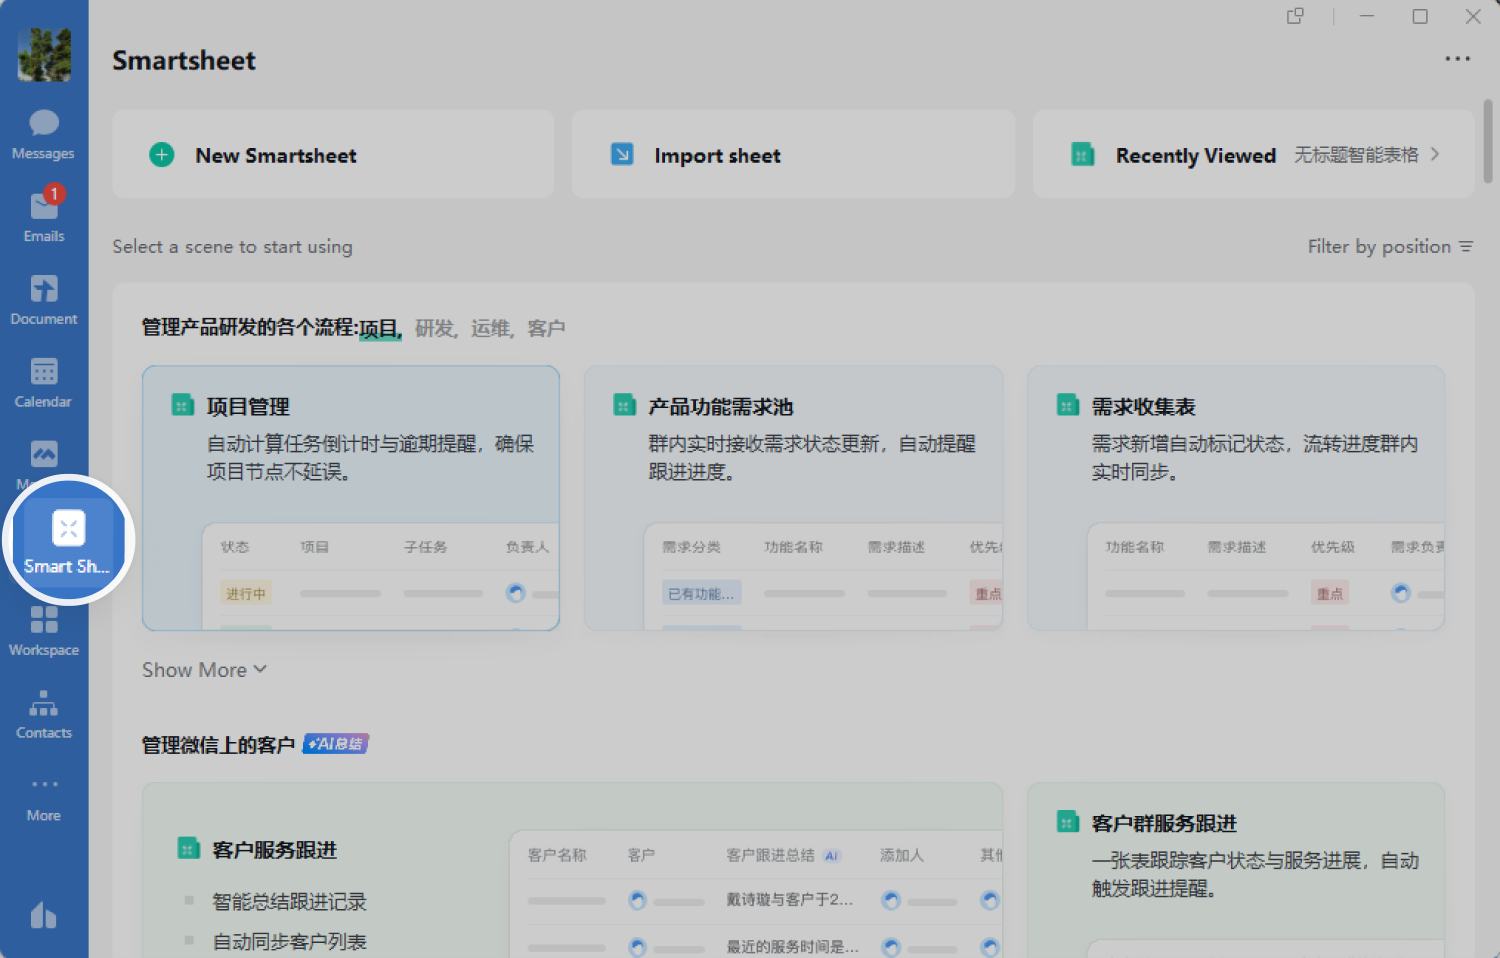Click the user profile avatar
Screen dimensions: 1500x958
[44, 54]
